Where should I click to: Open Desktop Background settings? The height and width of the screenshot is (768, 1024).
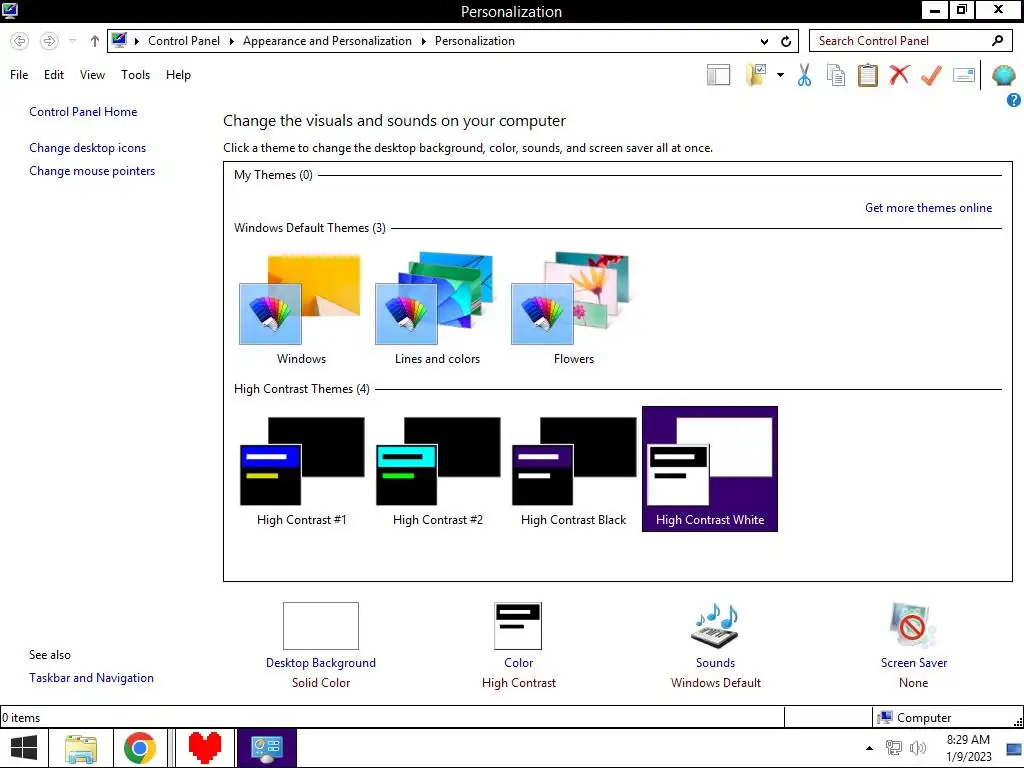tap(321, 645)
